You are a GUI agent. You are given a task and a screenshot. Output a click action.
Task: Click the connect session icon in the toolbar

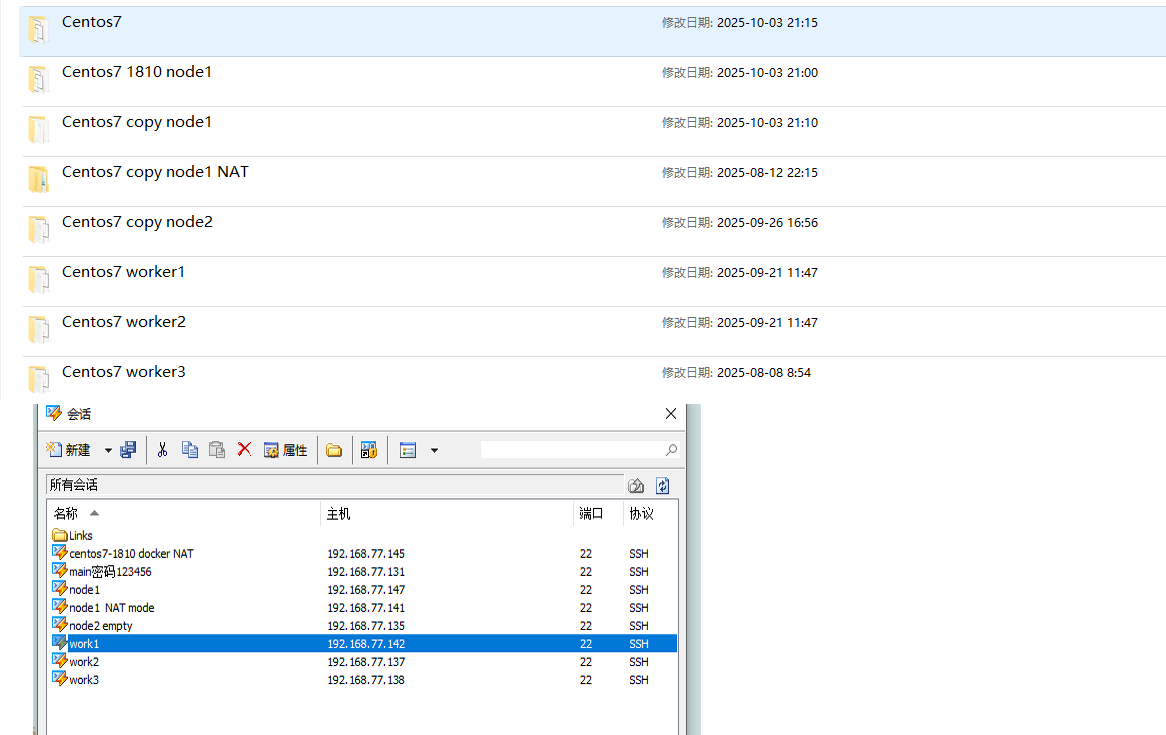click(128, 450)
